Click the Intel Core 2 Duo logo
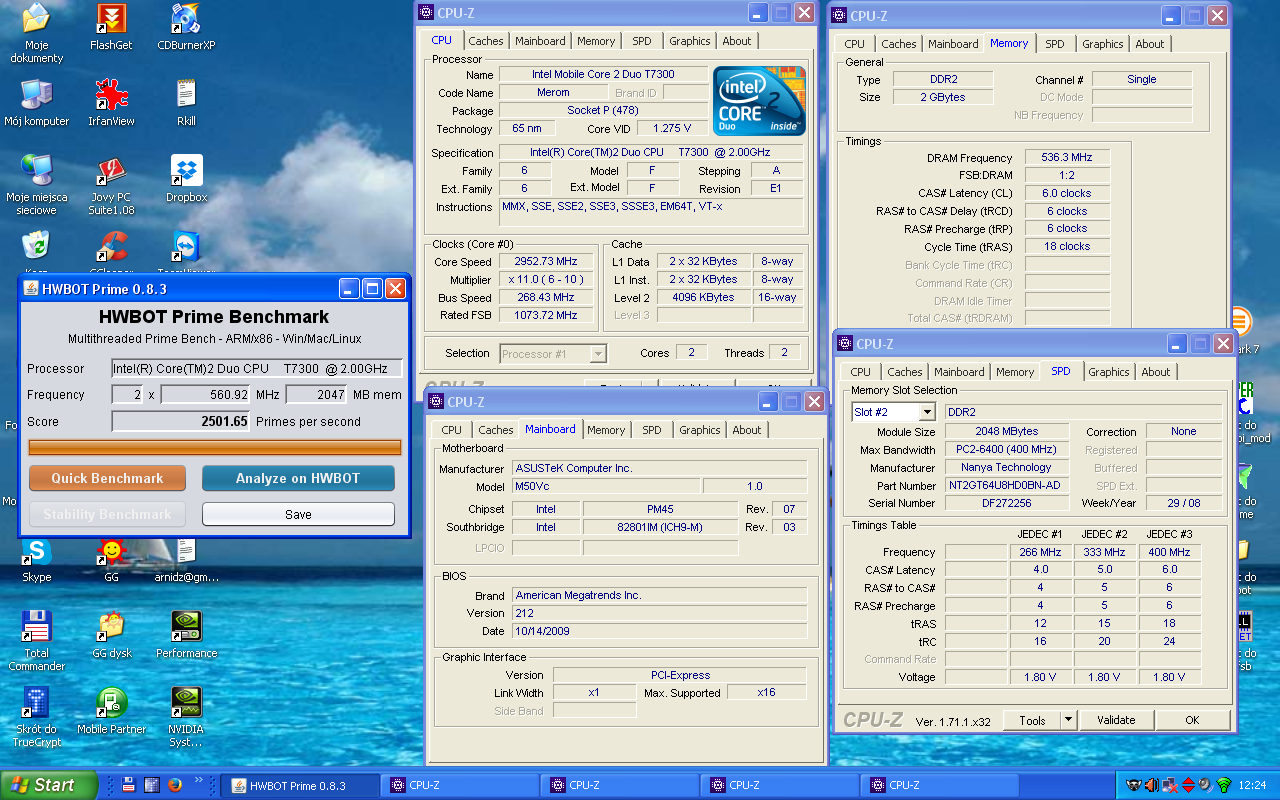This screenshot has height=800, width=1280. [x=759, y=101]
